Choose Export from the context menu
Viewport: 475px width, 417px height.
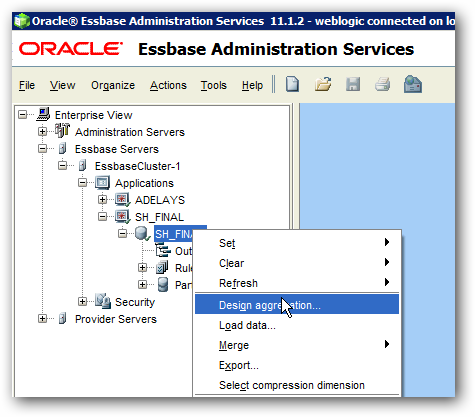[297, 365]
